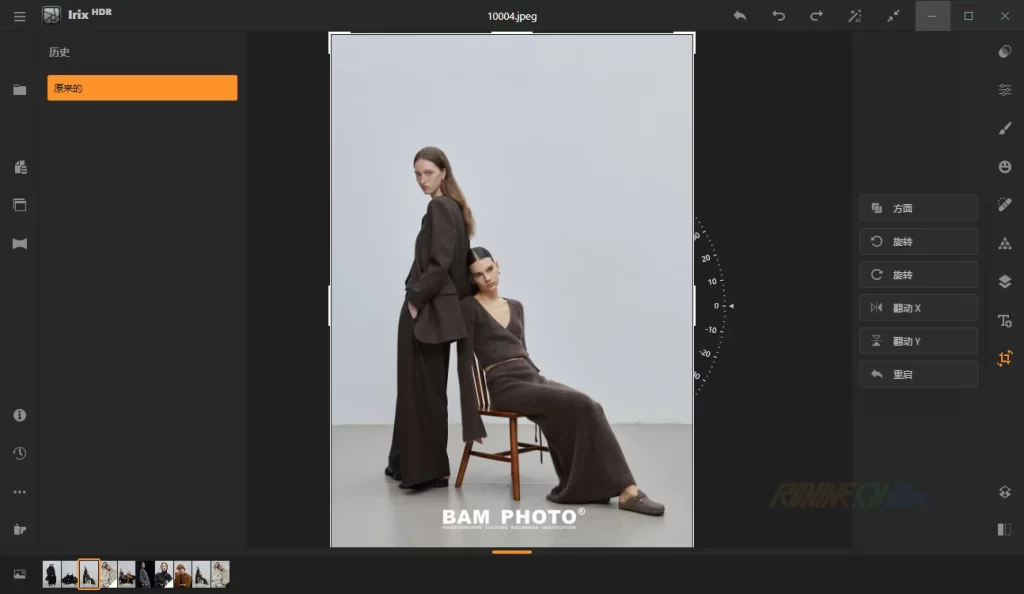This screenshot has width=1024, height=594.
Task: Flip the image vertically with 翻动 Y
Action: point(917,340)
